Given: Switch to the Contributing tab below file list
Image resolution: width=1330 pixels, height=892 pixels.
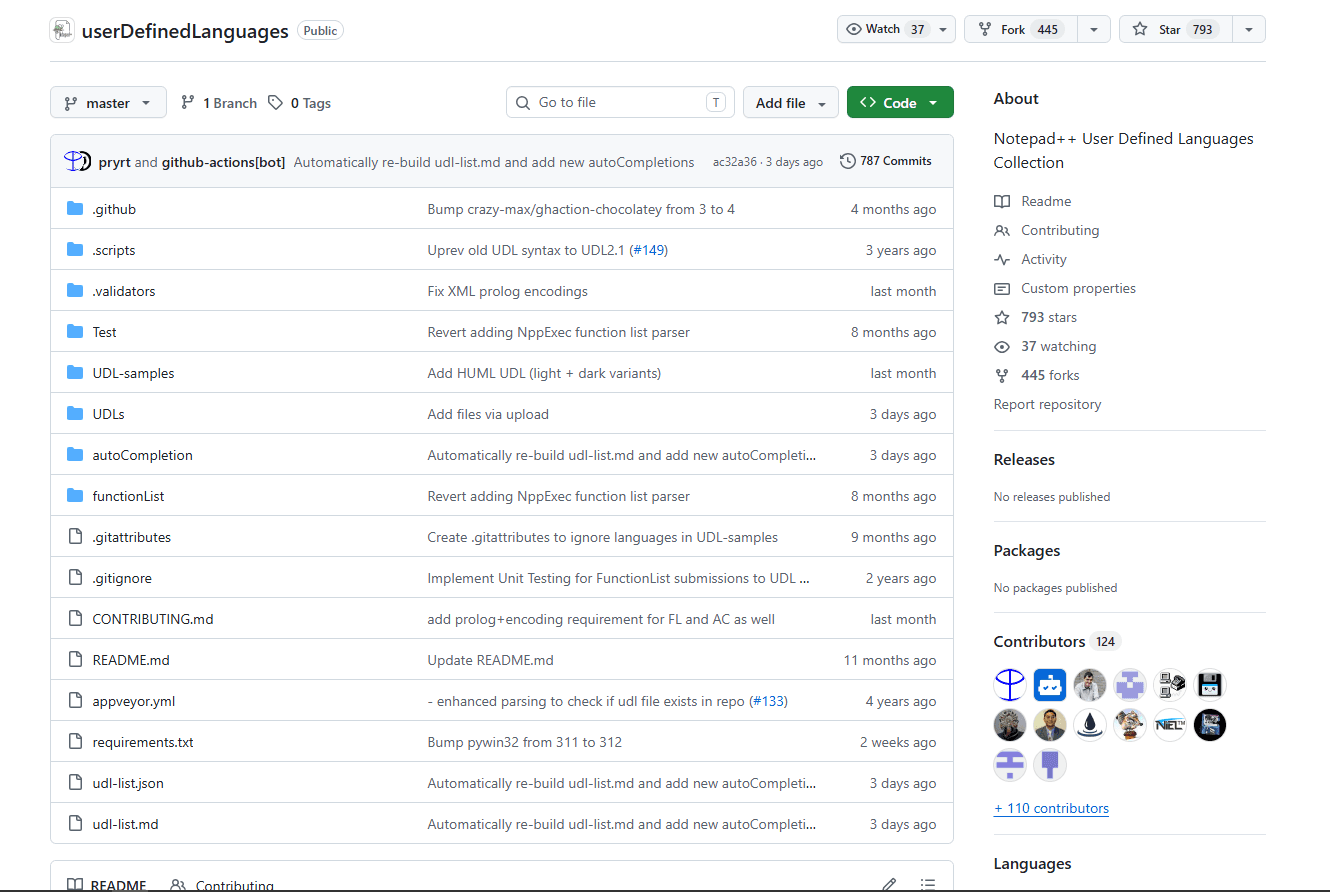Looking at the screenshot, I should click(x=222, y=885).
